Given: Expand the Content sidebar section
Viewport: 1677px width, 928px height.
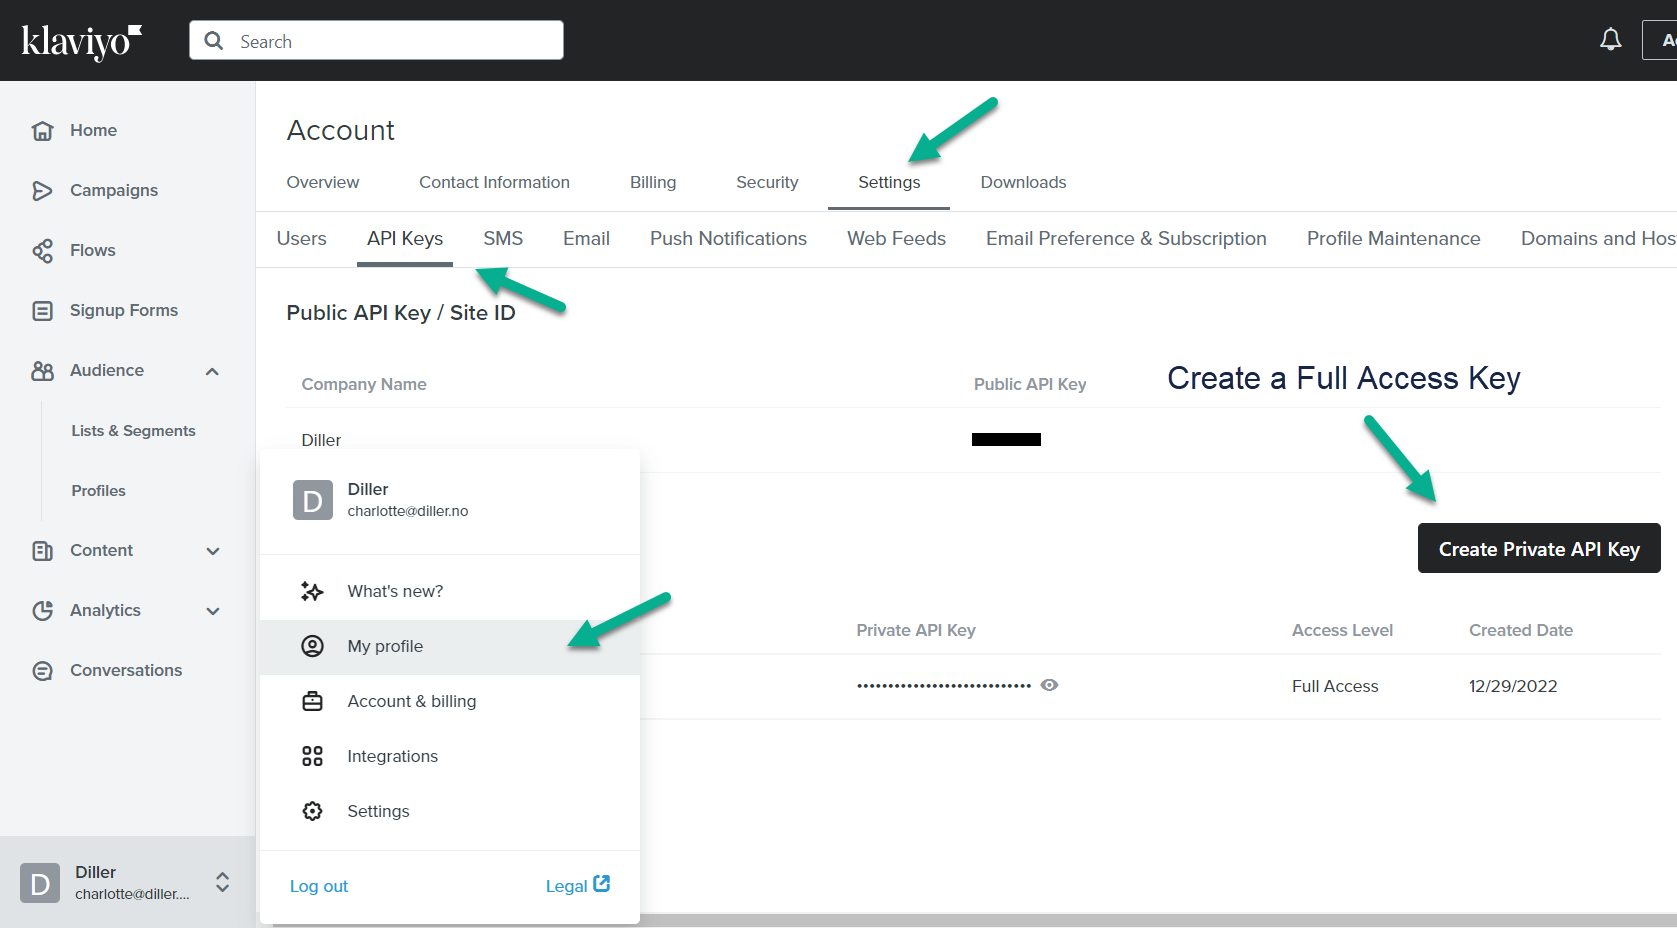Looking at the screenshot, I should point(212,550).
